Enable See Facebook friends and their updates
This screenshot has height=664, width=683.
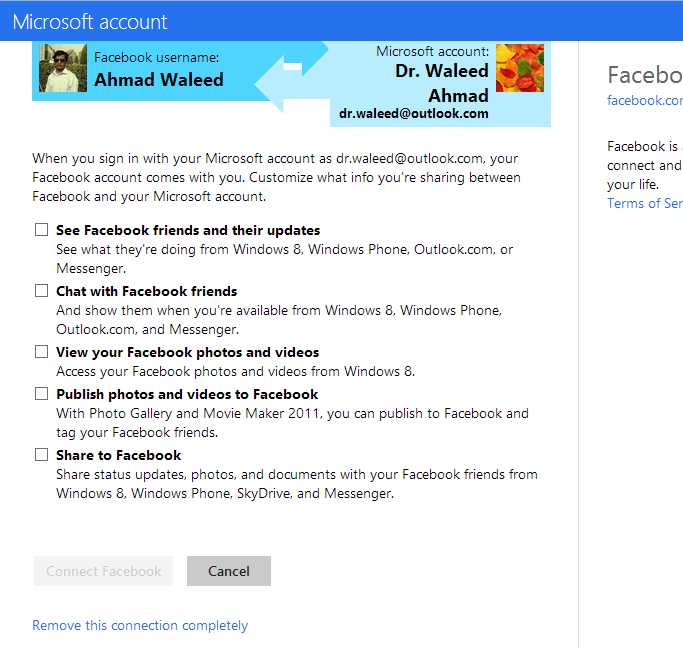[x=41, y=230]
